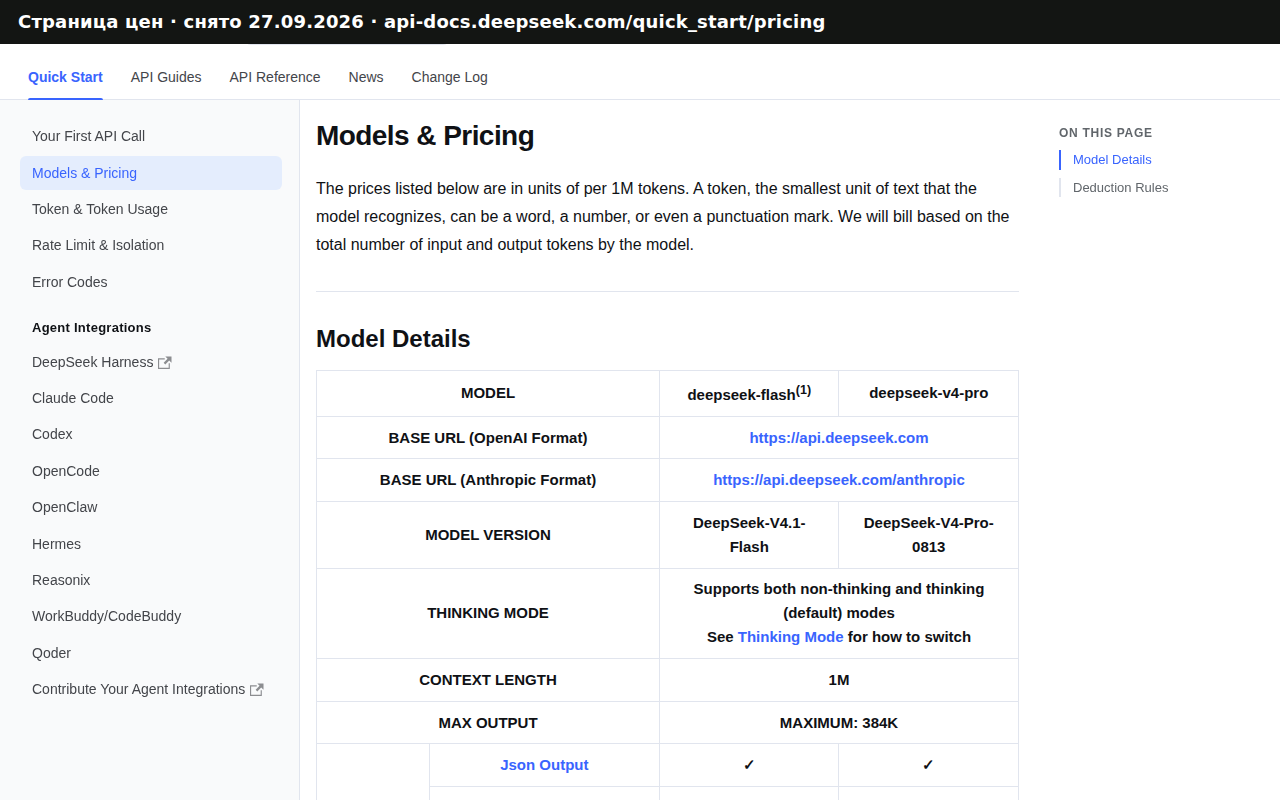Click the CONTEXT LENGTH row label
The width and height of the screenshot is (1280, 800).
488,680
